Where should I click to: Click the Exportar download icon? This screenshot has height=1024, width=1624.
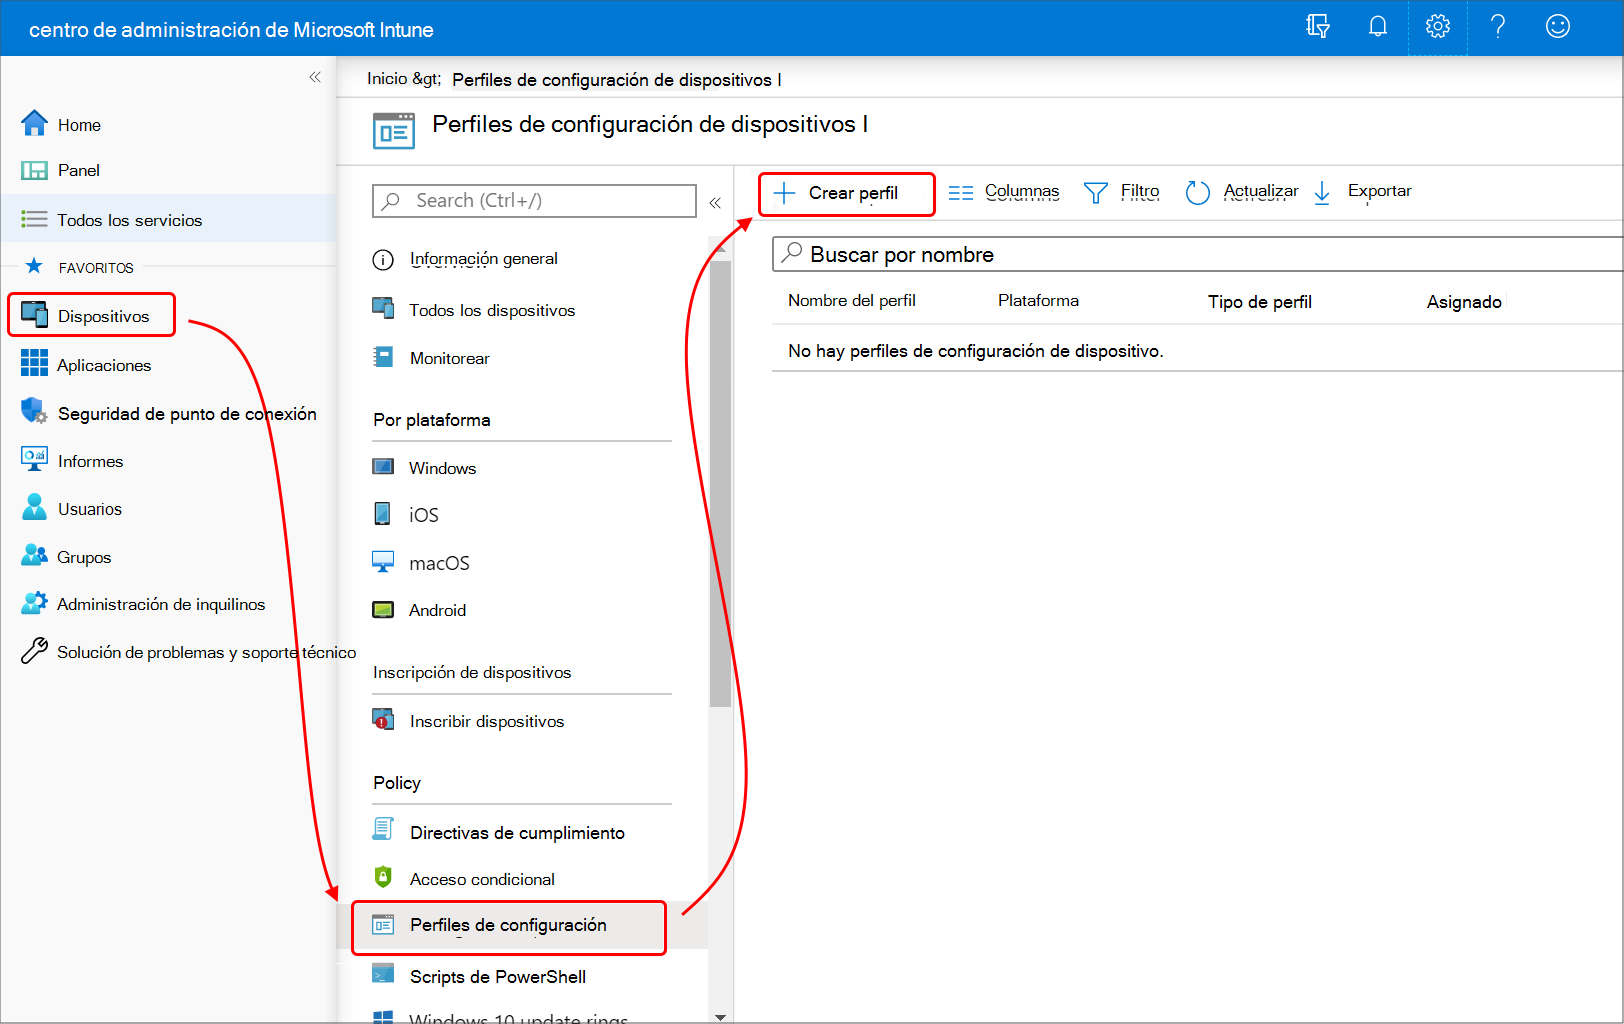pyautogui.click(x=1322, y=192)
